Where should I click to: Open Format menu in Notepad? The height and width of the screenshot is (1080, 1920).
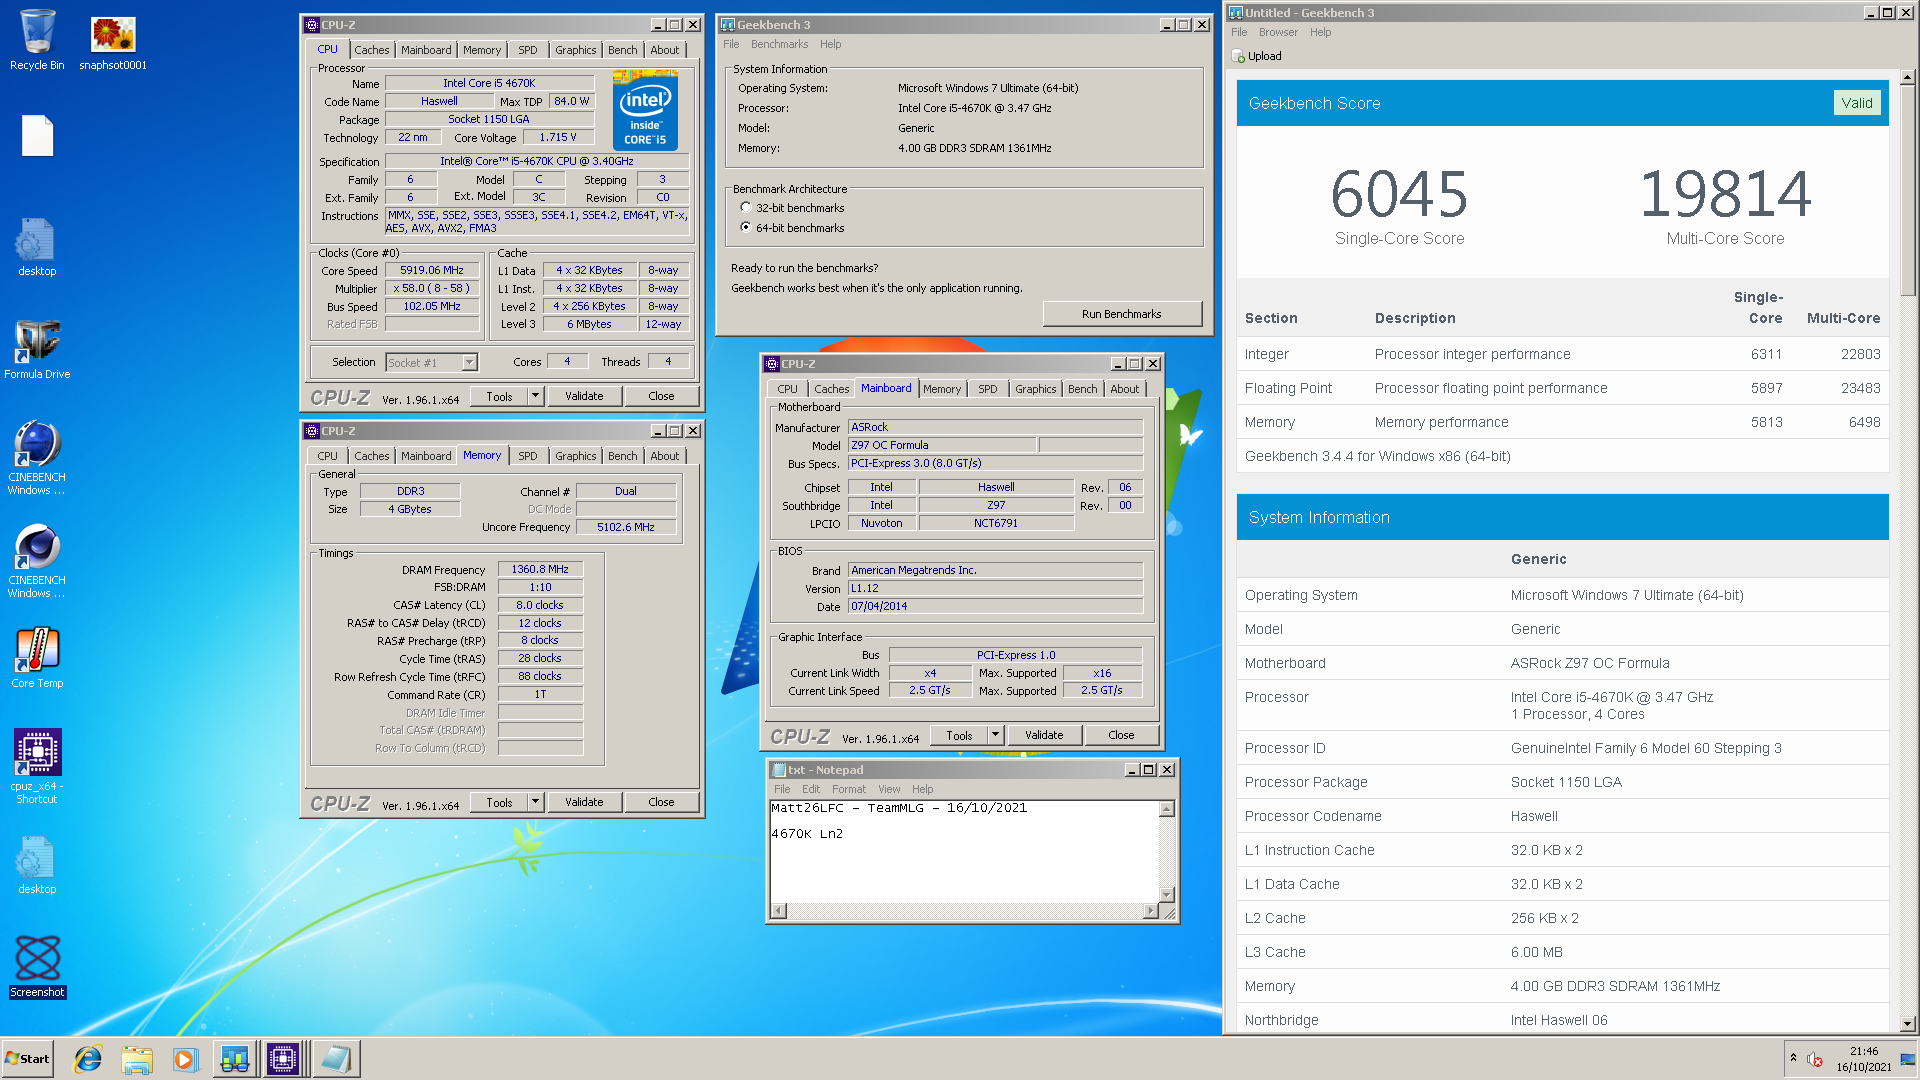pos(849,789)
